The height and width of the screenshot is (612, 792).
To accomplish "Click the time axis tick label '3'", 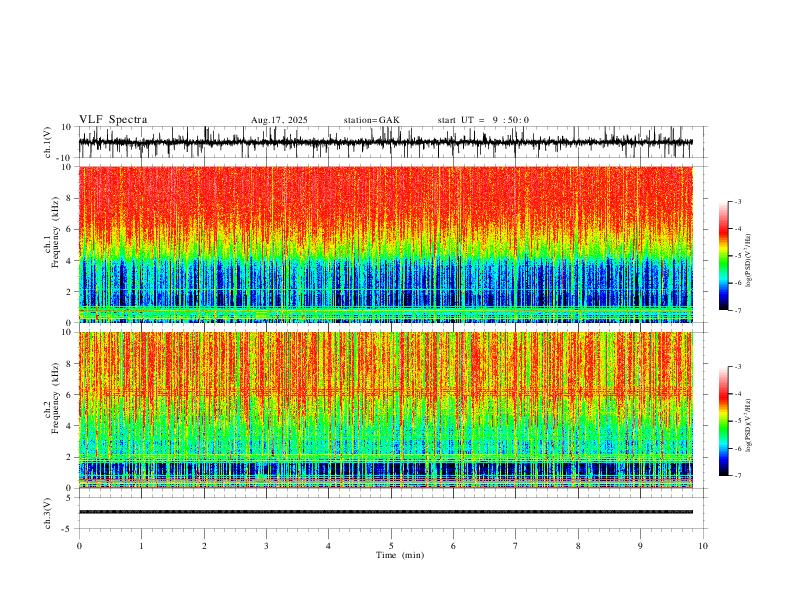I will click(x=266, y=546).
